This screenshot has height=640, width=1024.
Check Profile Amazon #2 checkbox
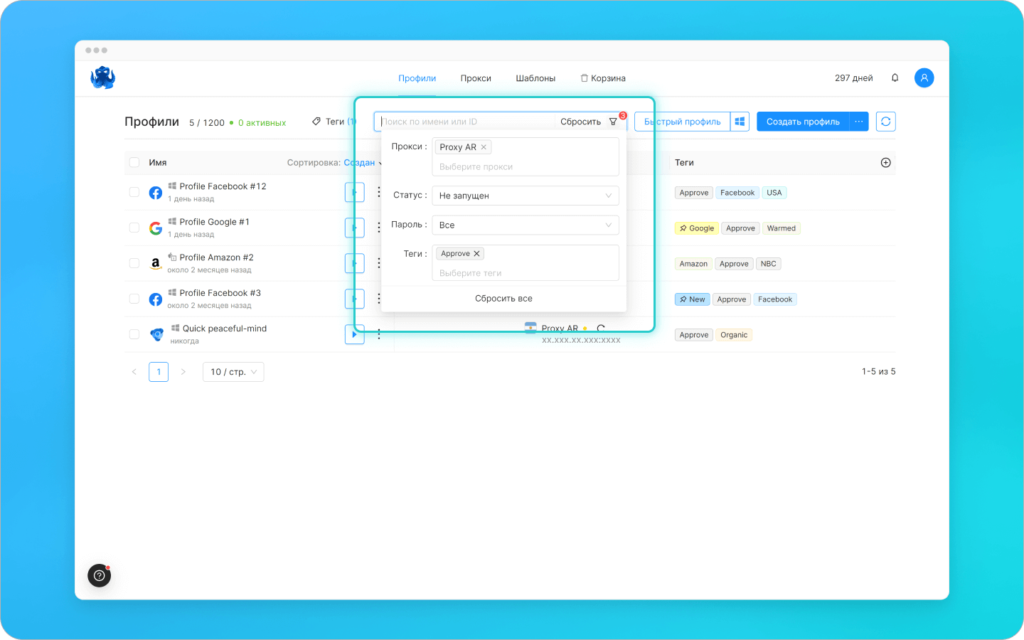[x=134, y=263]
